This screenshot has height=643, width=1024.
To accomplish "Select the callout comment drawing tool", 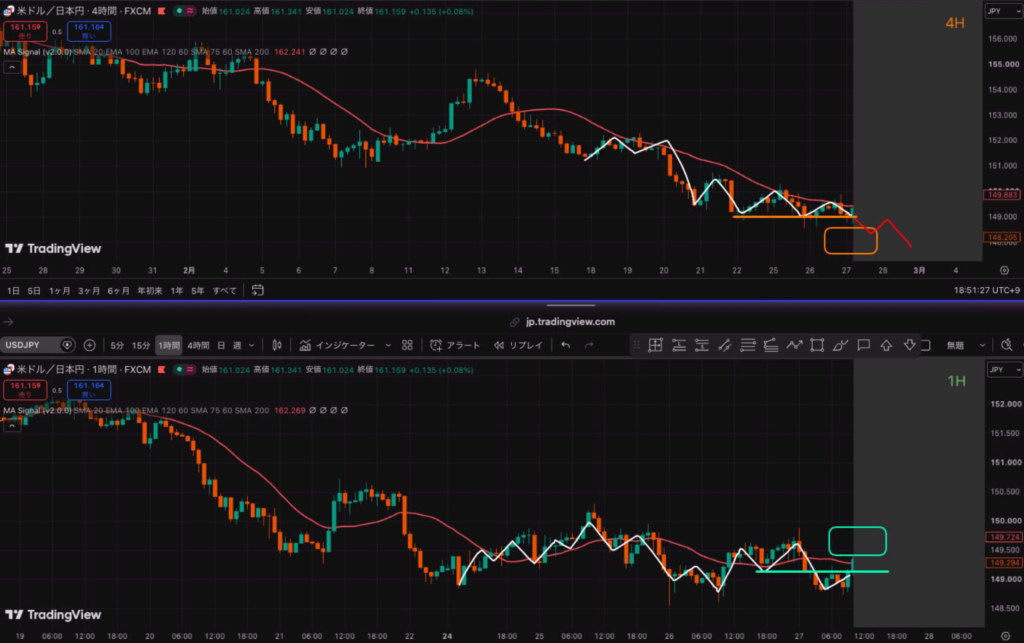I will (x=863, y=345).
